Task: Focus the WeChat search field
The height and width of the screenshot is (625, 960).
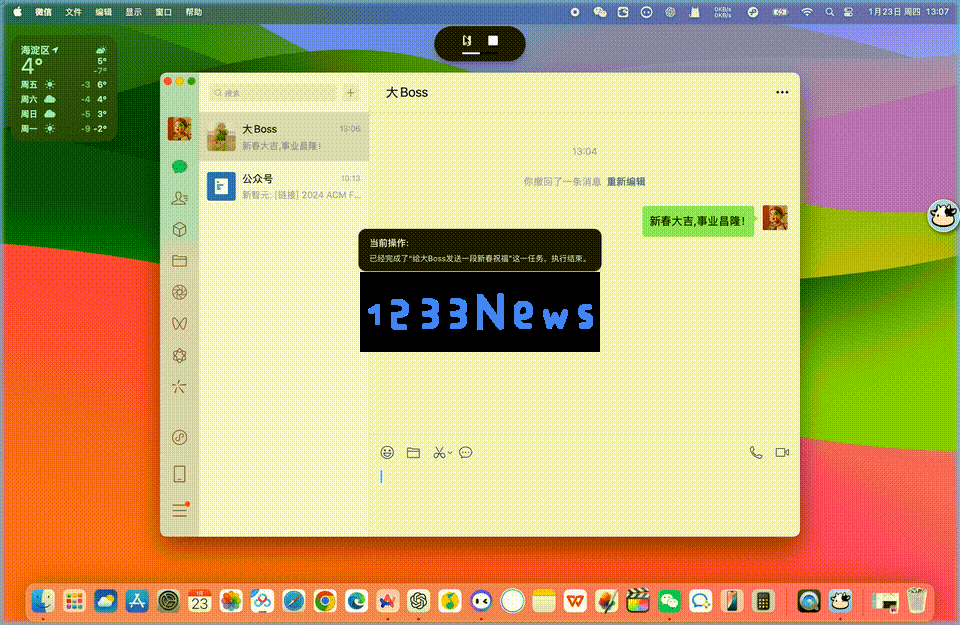Action: (273, 93)
